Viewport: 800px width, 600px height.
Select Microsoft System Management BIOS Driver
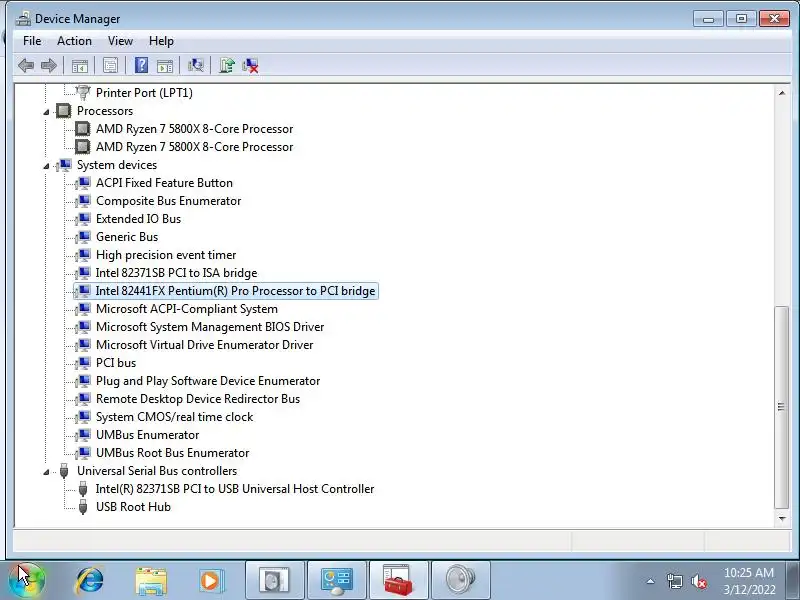click(210, 327)
